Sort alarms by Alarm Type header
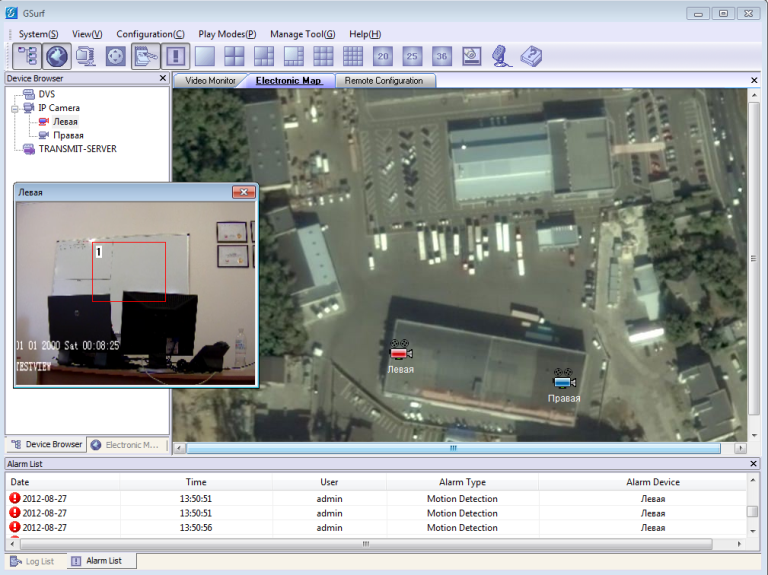The image size is (768, 575). click(462, 482)
